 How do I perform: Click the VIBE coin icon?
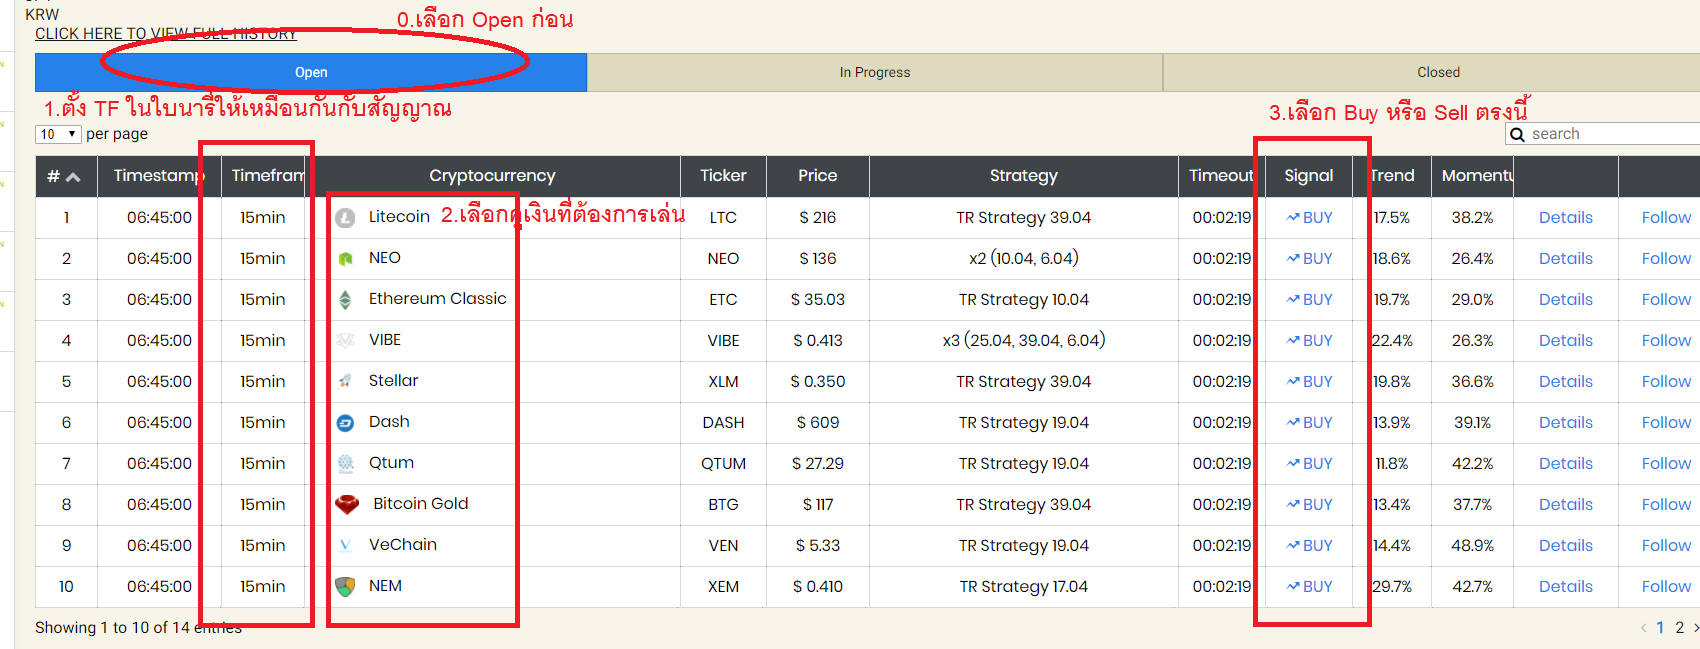(345, 341)
